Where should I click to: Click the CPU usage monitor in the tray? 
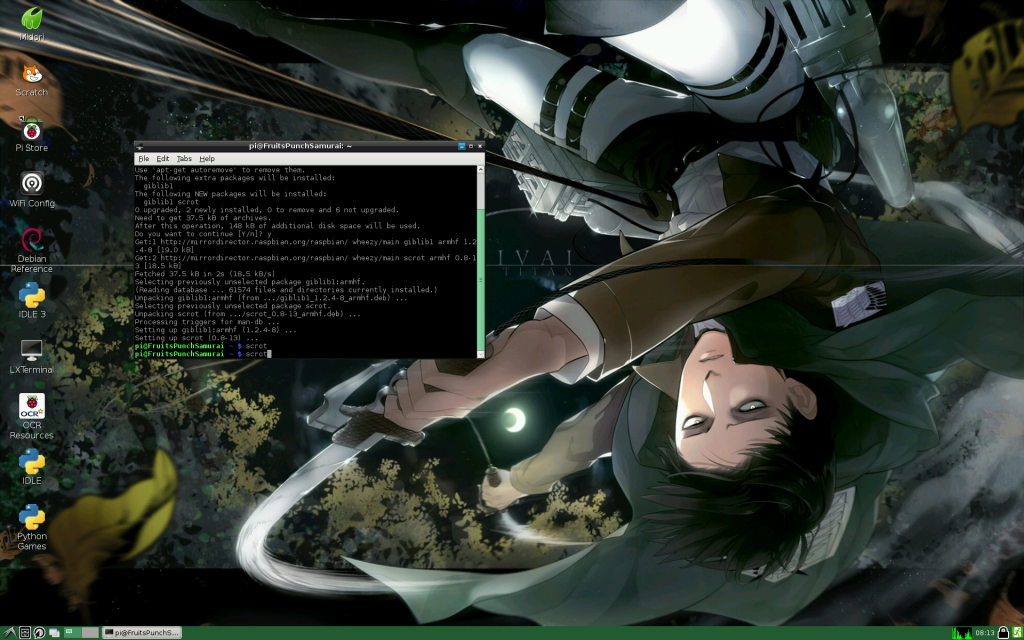962,633
